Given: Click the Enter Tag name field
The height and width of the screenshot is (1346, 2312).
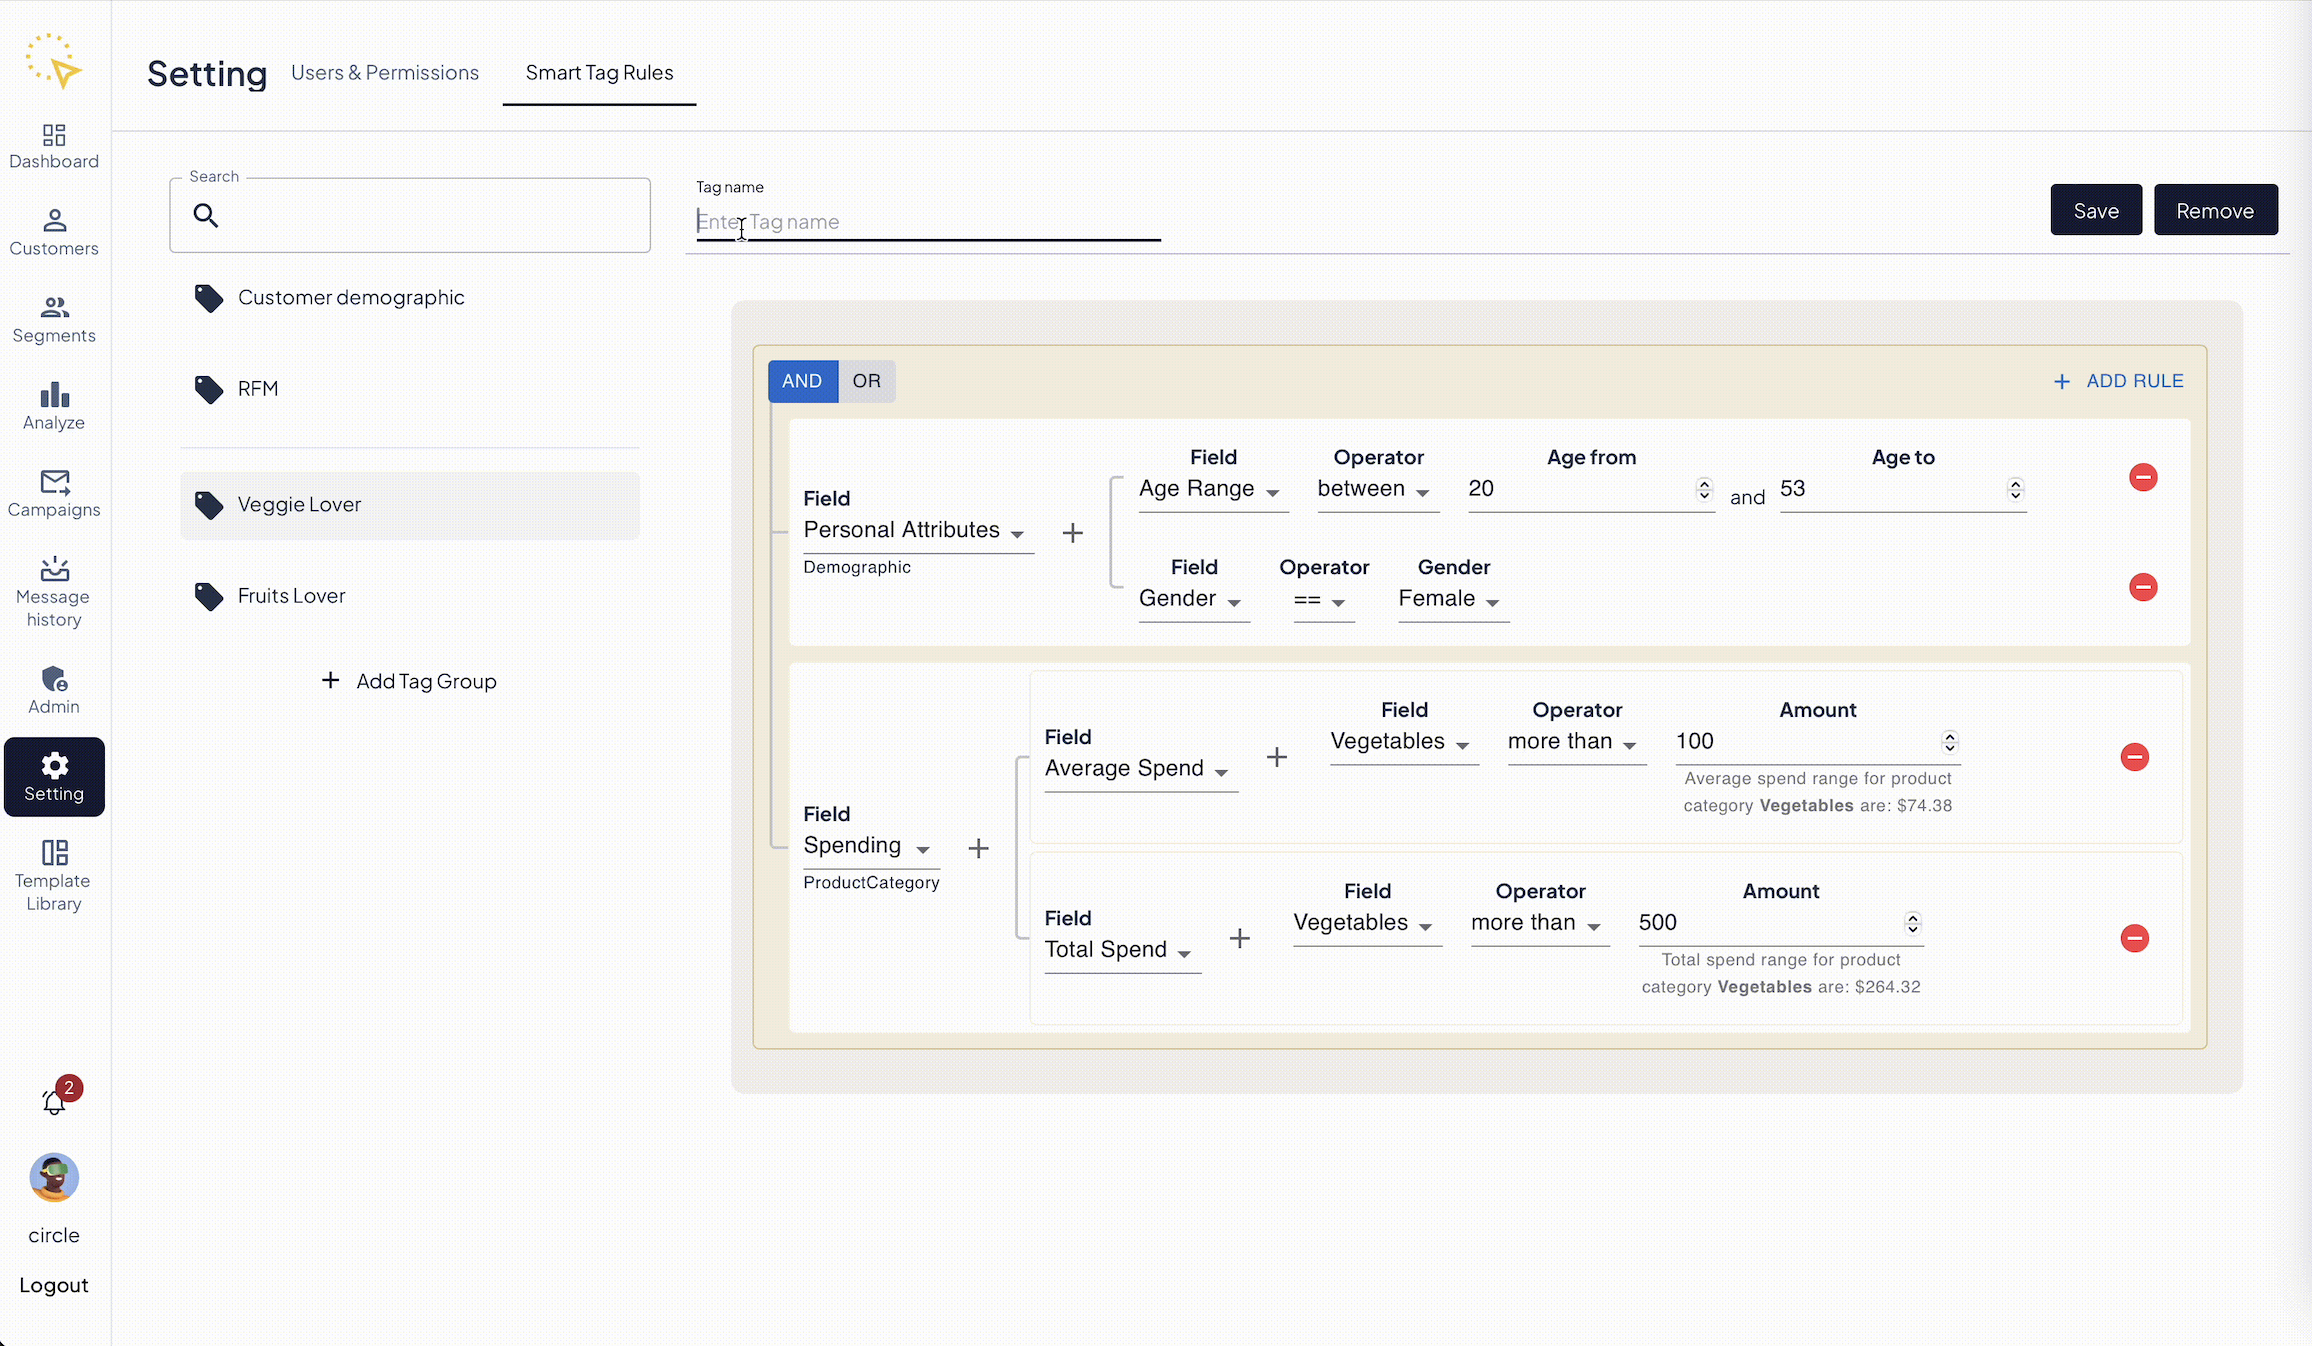Looking at the screenshot, I should 926,222.
